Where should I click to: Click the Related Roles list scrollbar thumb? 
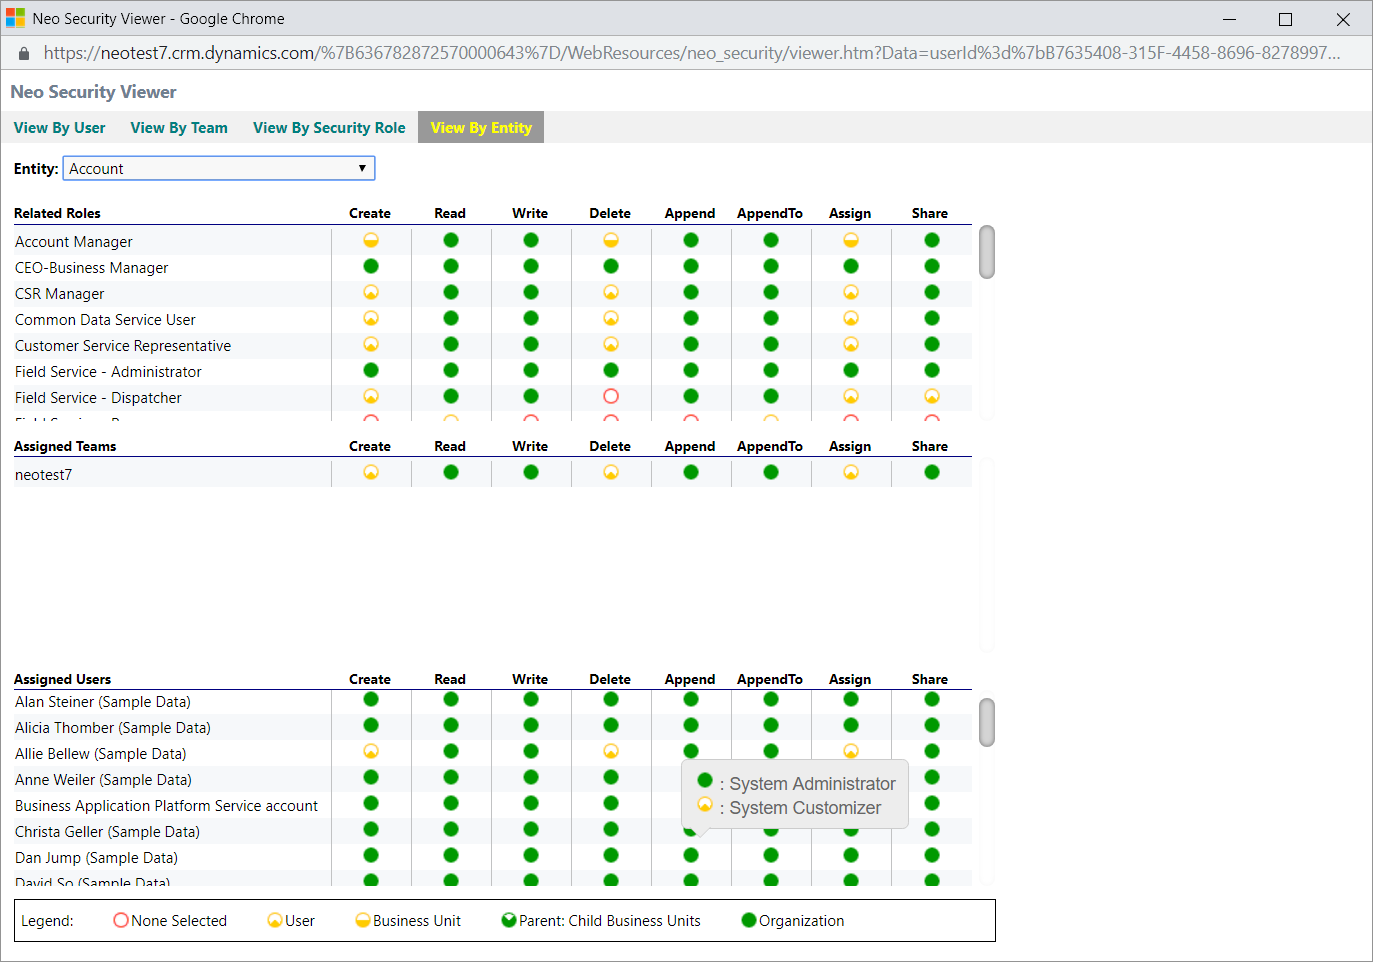[987, 252]
